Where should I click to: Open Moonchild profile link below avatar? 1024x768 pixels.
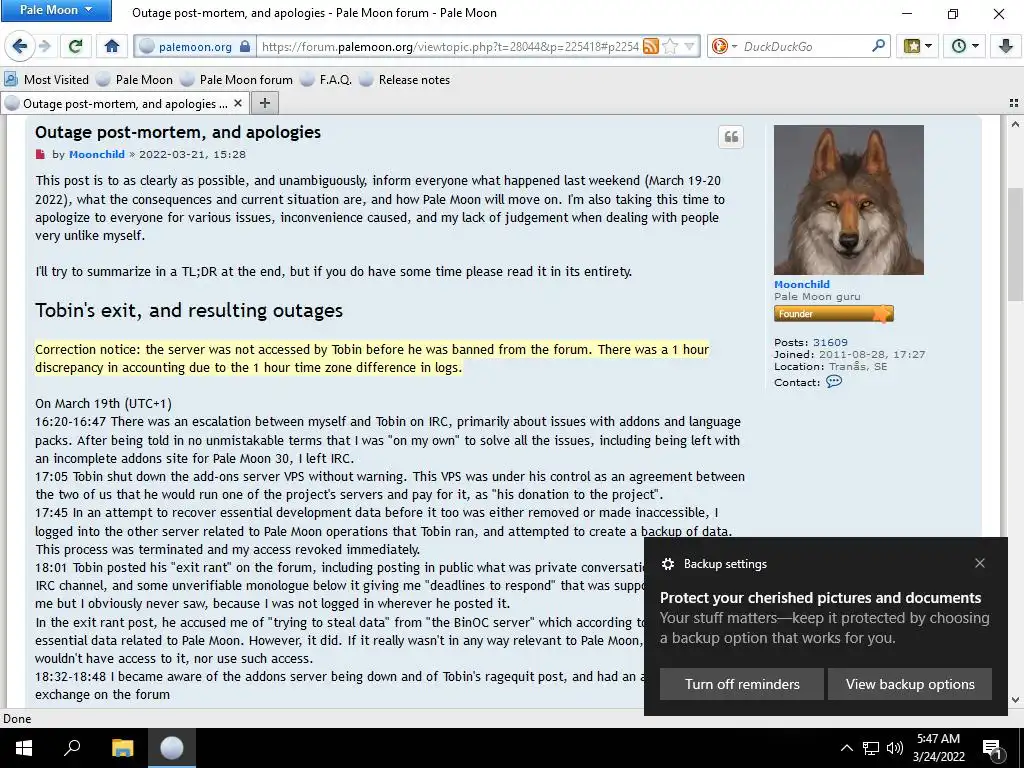[802, 284]
